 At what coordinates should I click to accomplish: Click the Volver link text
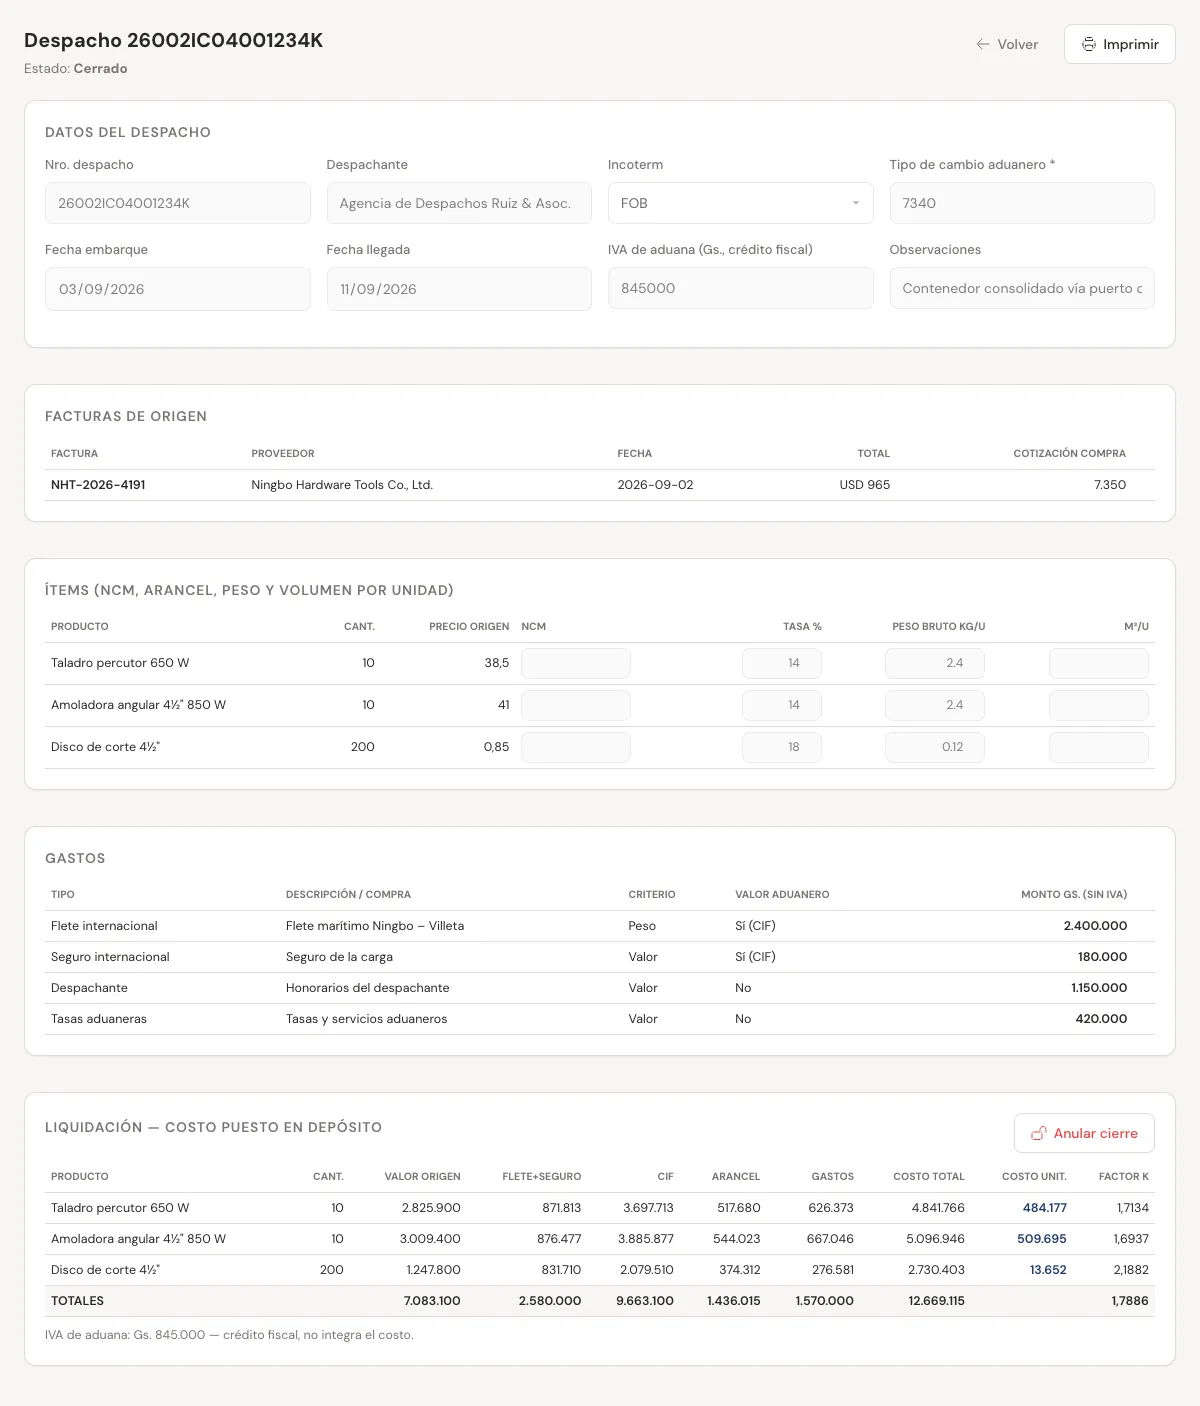(x=1018, y=44)
